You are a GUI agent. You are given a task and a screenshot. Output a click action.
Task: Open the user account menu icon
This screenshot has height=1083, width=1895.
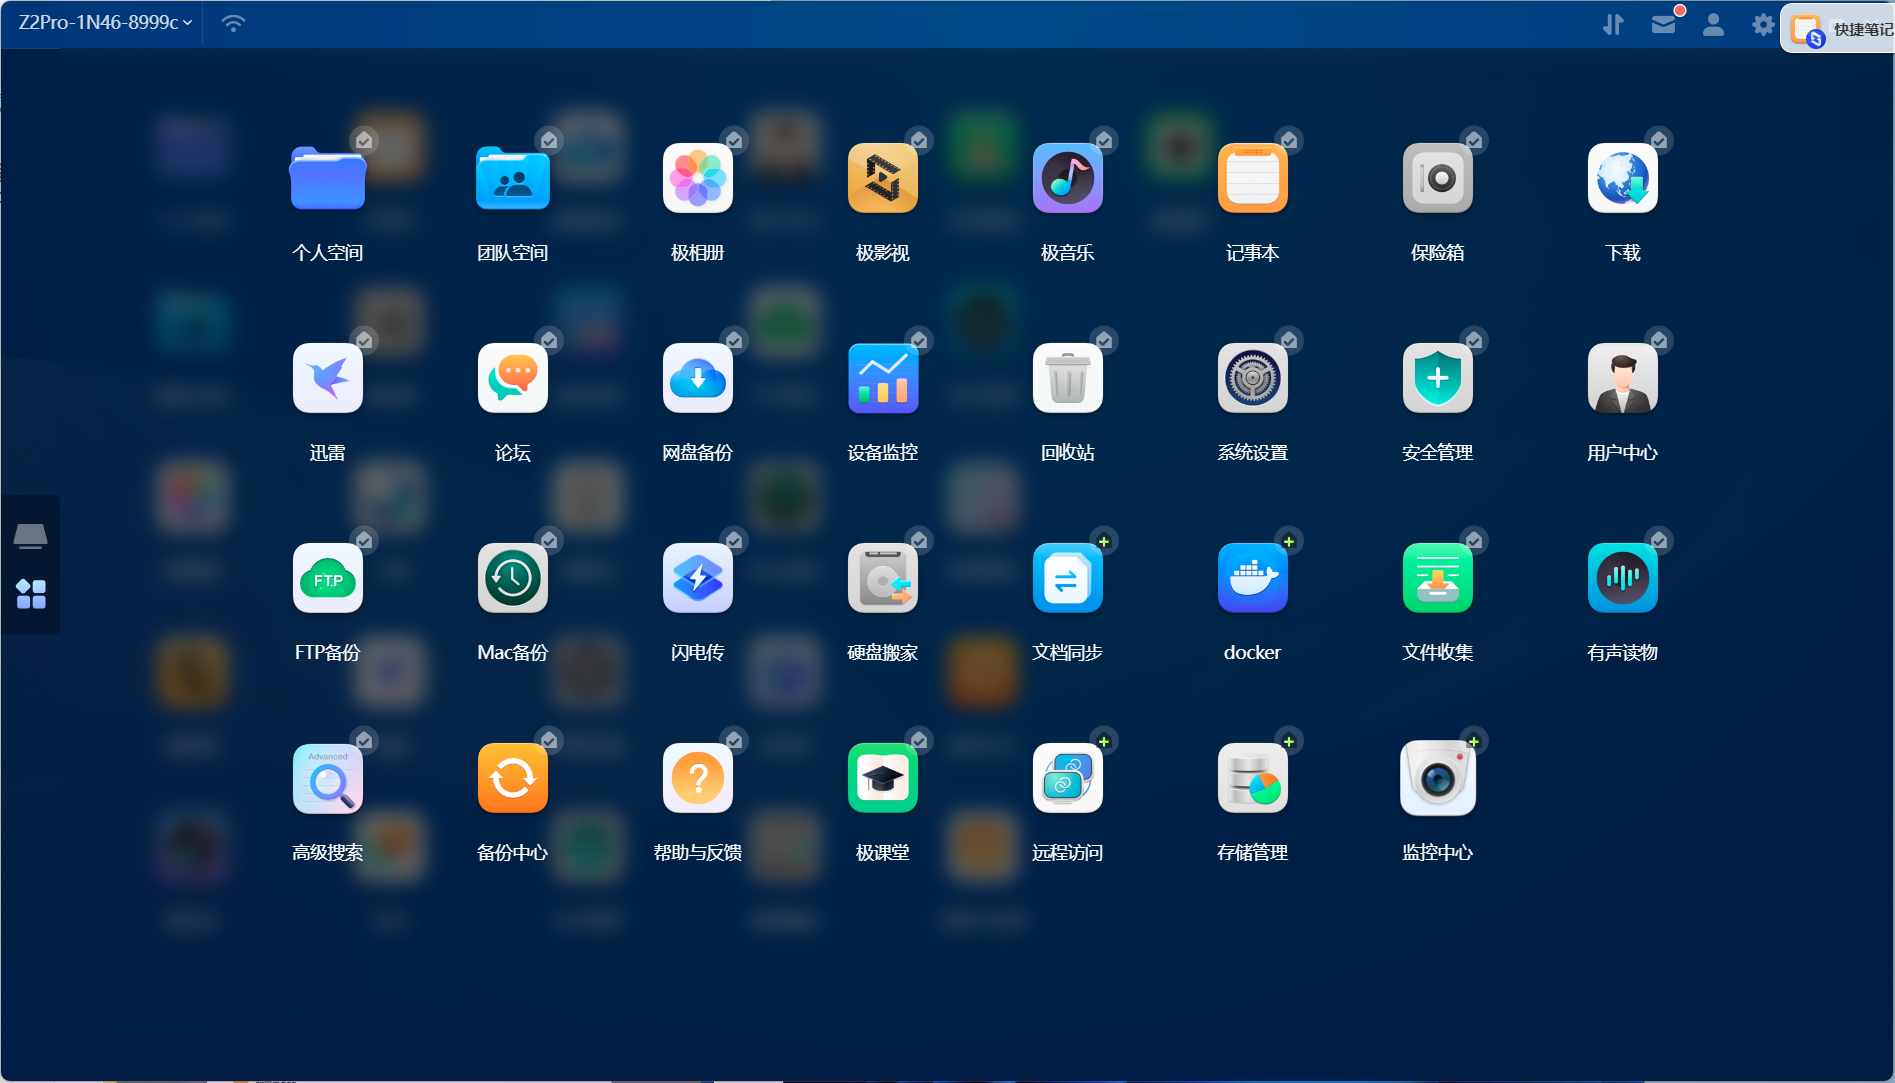click(x=1713, y=25)
